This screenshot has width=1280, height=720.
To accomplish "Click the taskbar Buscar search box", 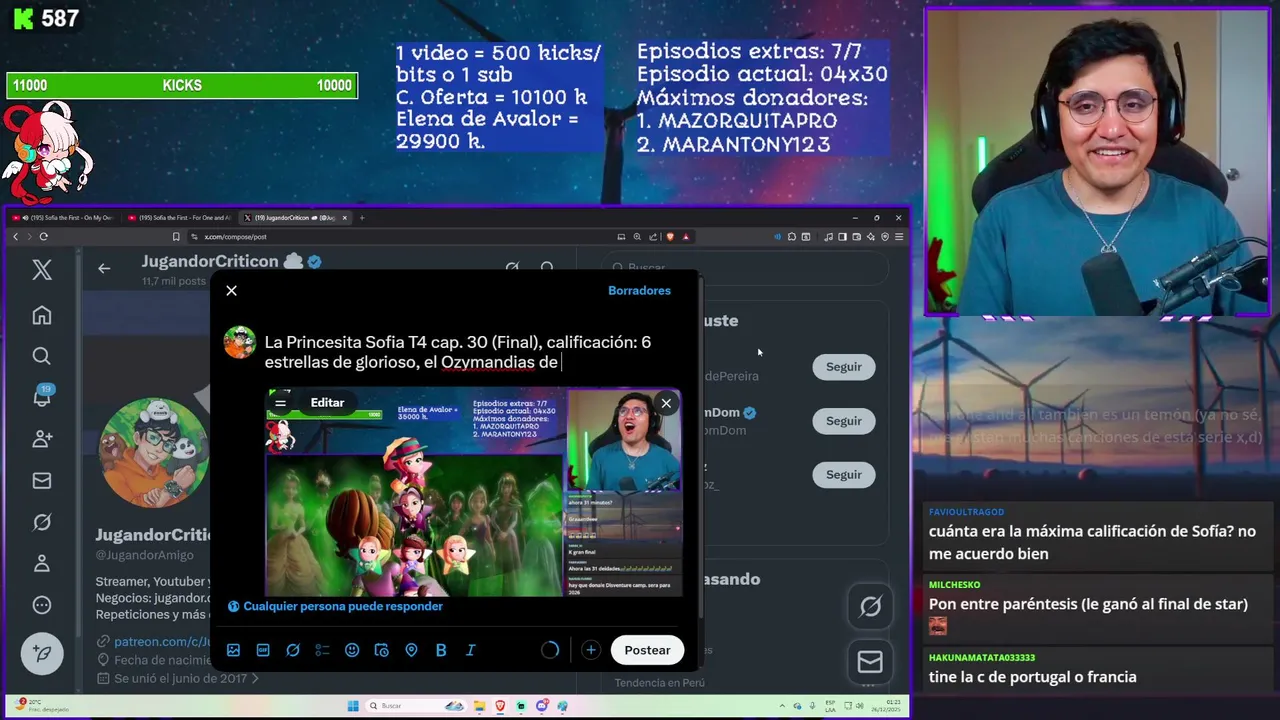I will click(415, 706).
